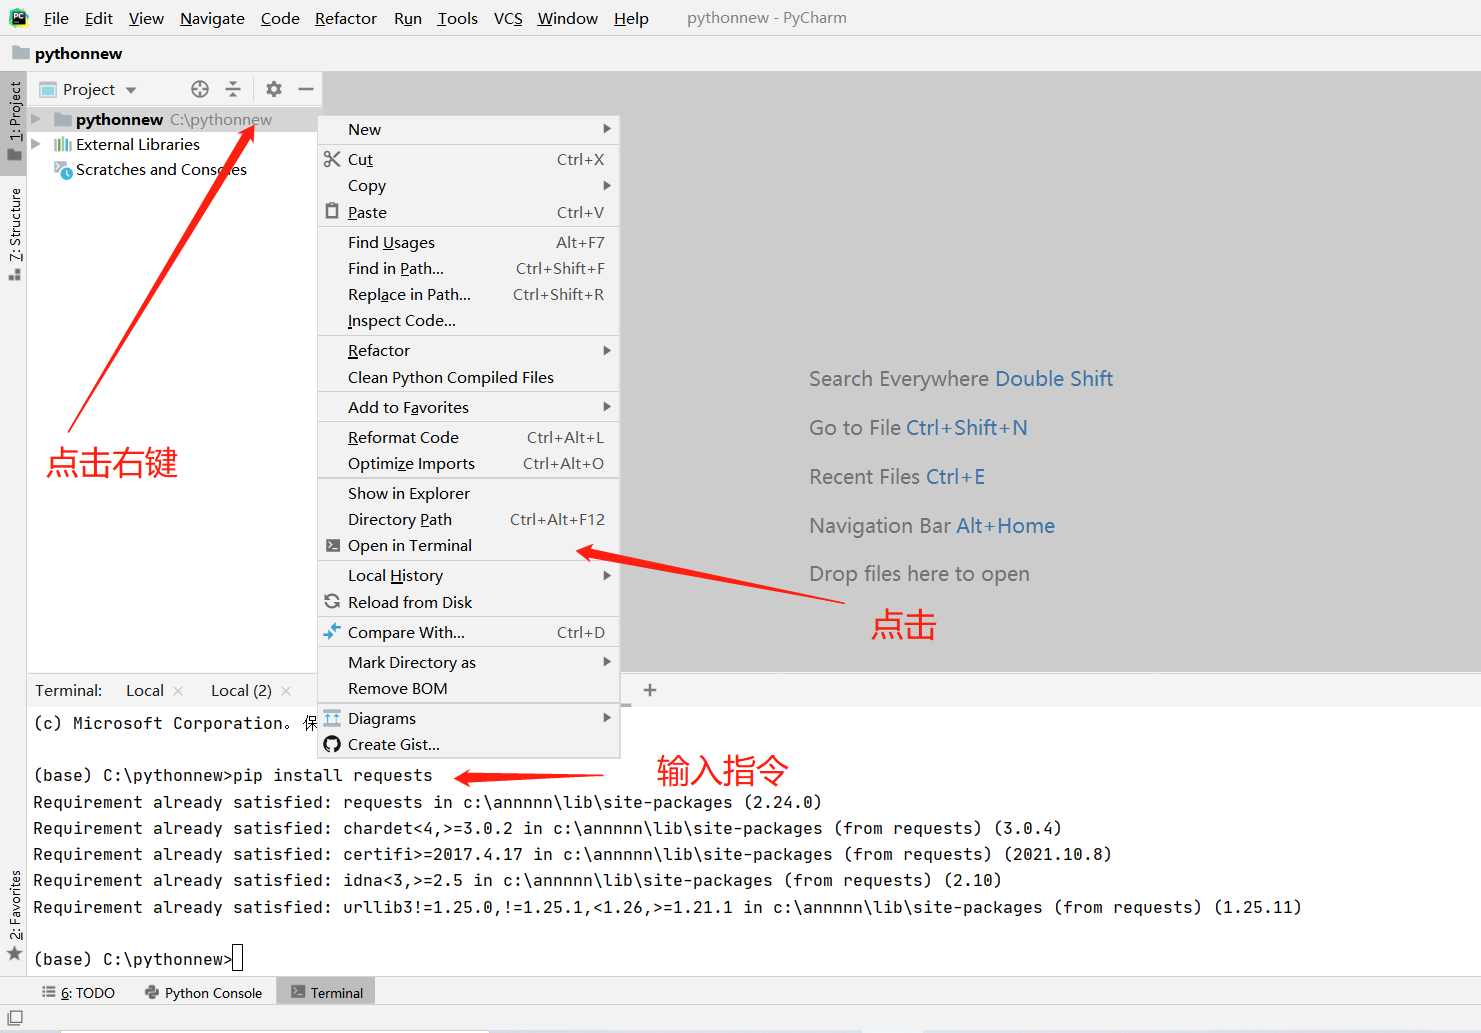Open the 7: Structure side tool window

point(14,234)
